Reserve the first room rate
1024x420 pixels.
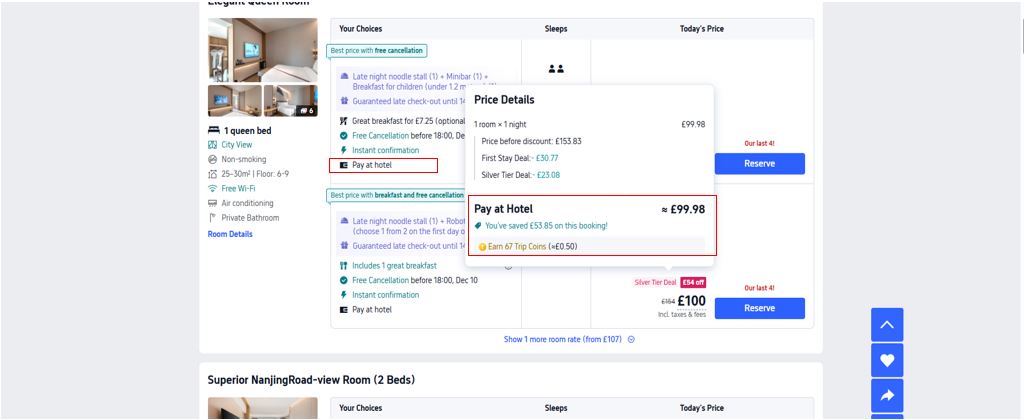coord(759,163)
